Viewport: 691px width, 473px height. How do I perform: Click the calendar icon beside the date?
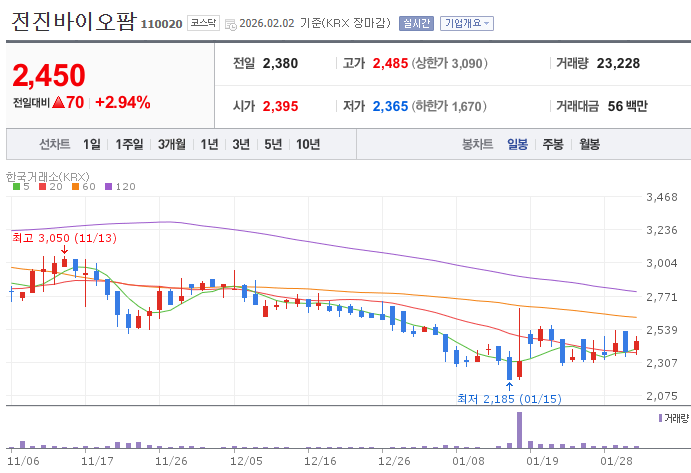pos(230,24)
